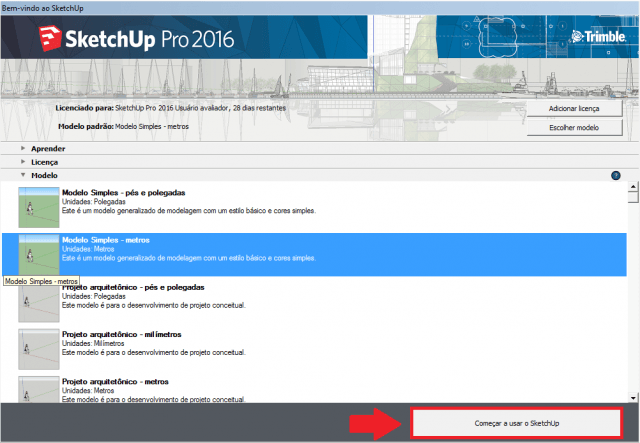Expand the Aprender section triangle
This screenshot has height=443, width=640.
(x=23, y=148)
